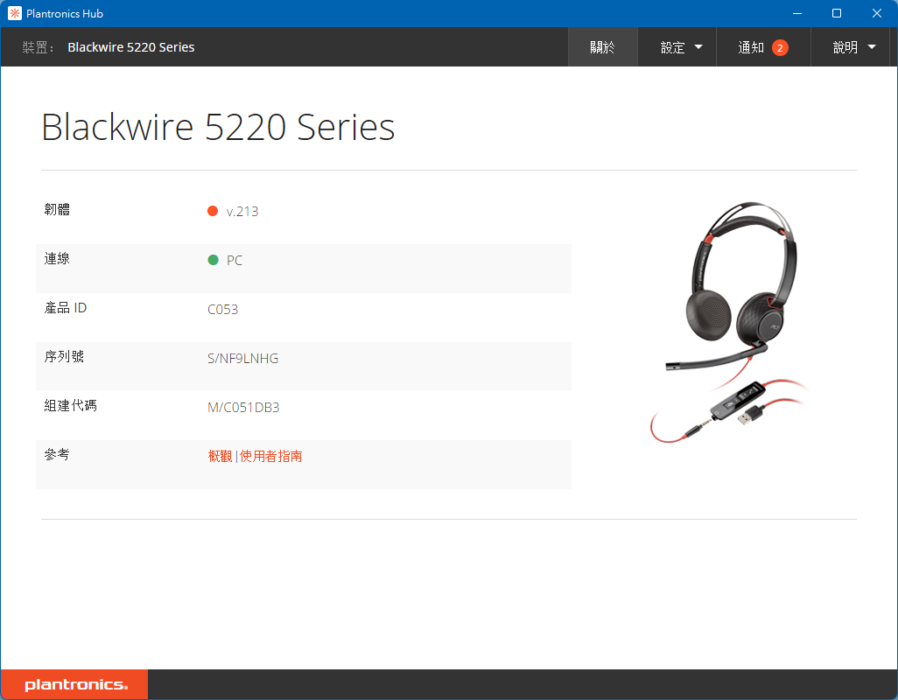Expand the 設定 dropdown menu

coord(680,47)
